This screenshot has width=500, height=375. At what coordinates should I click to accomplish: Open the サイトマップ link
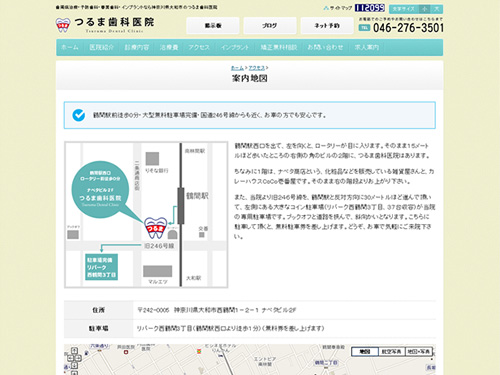coord(341,8)
